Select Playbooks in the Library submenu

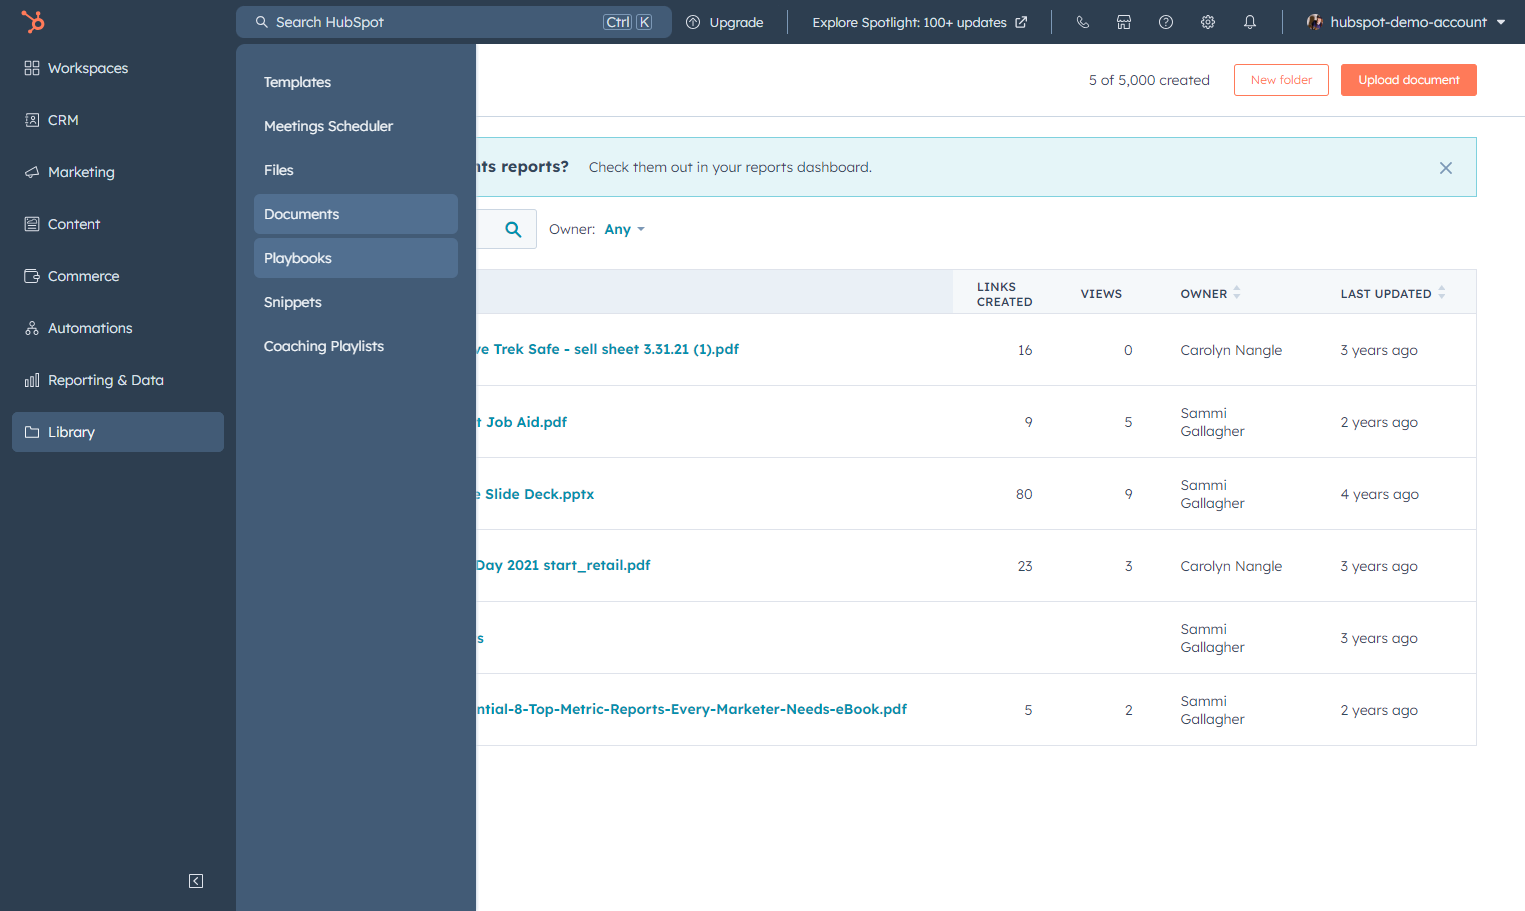(356, 258)
